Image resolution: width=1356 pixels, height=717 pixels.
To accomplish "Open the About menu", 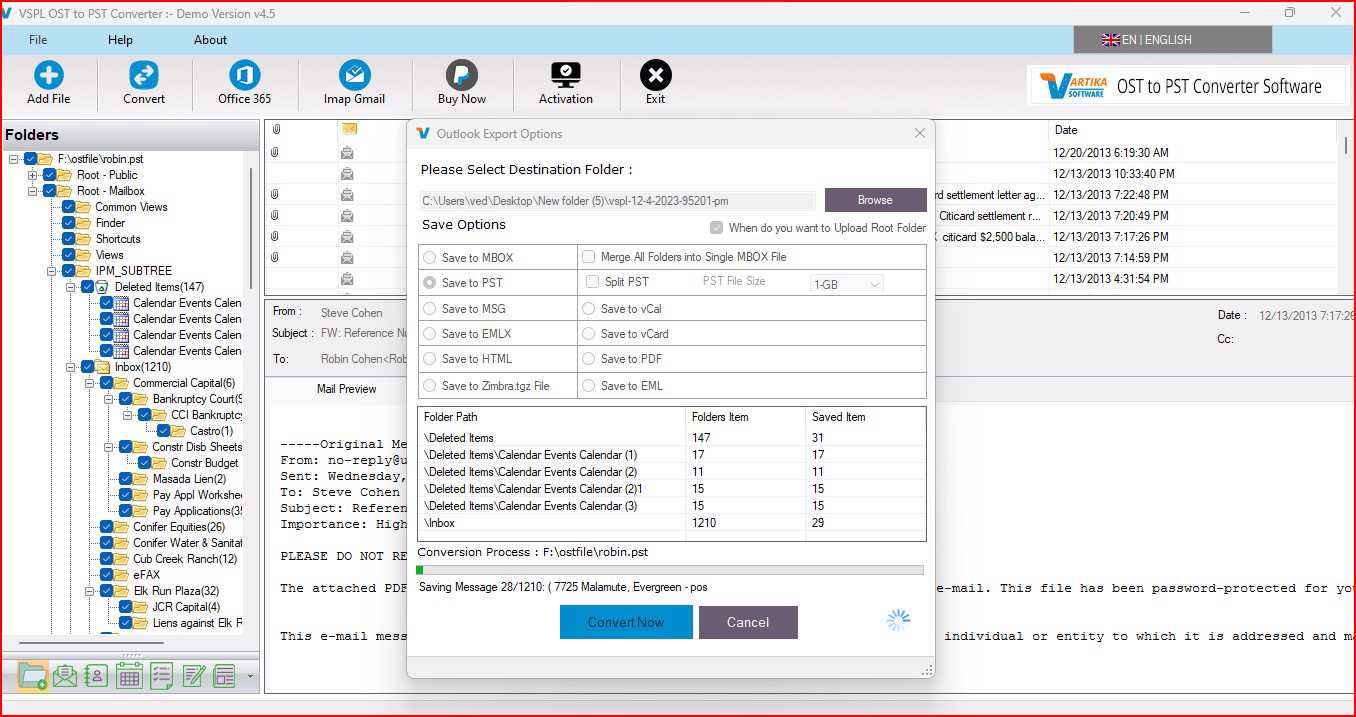I will (210, 40).
